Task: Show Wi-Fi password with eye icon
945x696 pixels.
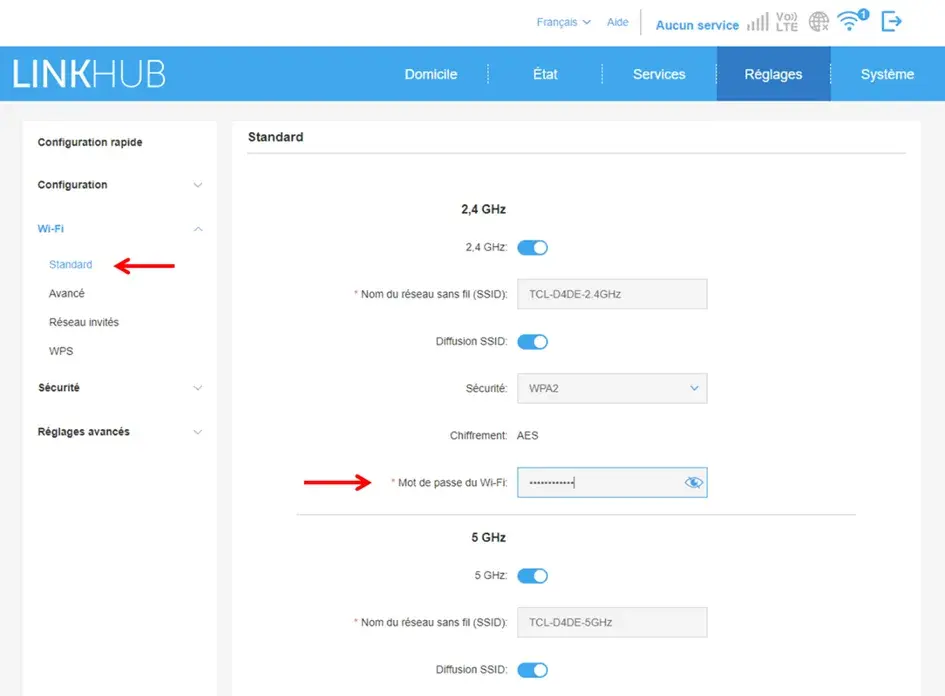Action: click(694, 483)
